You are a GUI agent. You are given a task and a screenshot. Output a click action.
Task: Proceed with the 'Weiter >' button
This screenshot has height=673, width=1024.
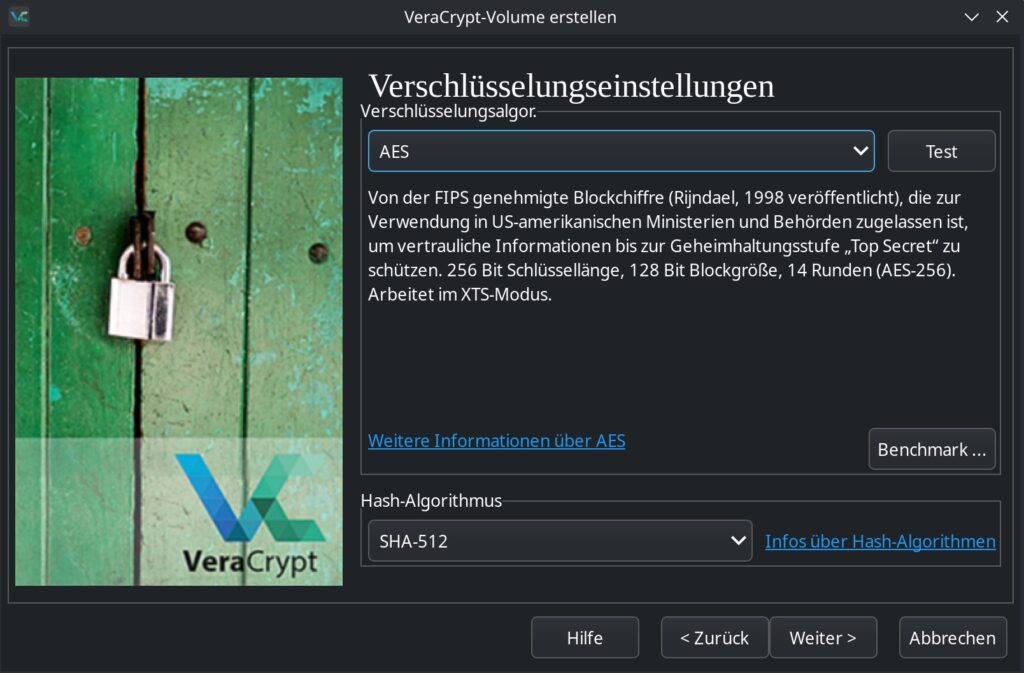822,638
